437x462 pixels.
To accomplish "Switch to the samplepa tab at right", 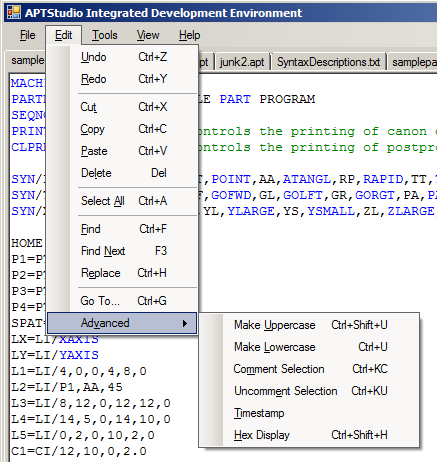I will pos(413,62).
